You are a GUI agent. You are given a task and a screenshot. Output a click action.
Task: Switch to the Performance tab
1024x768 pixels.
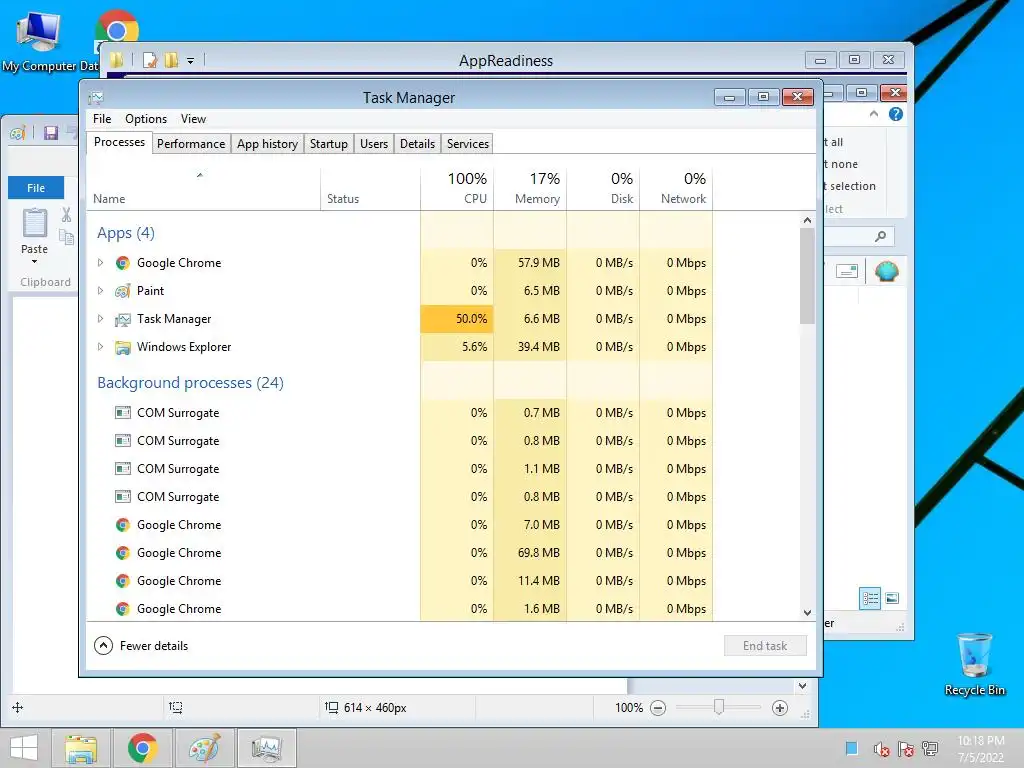point(191,144)
